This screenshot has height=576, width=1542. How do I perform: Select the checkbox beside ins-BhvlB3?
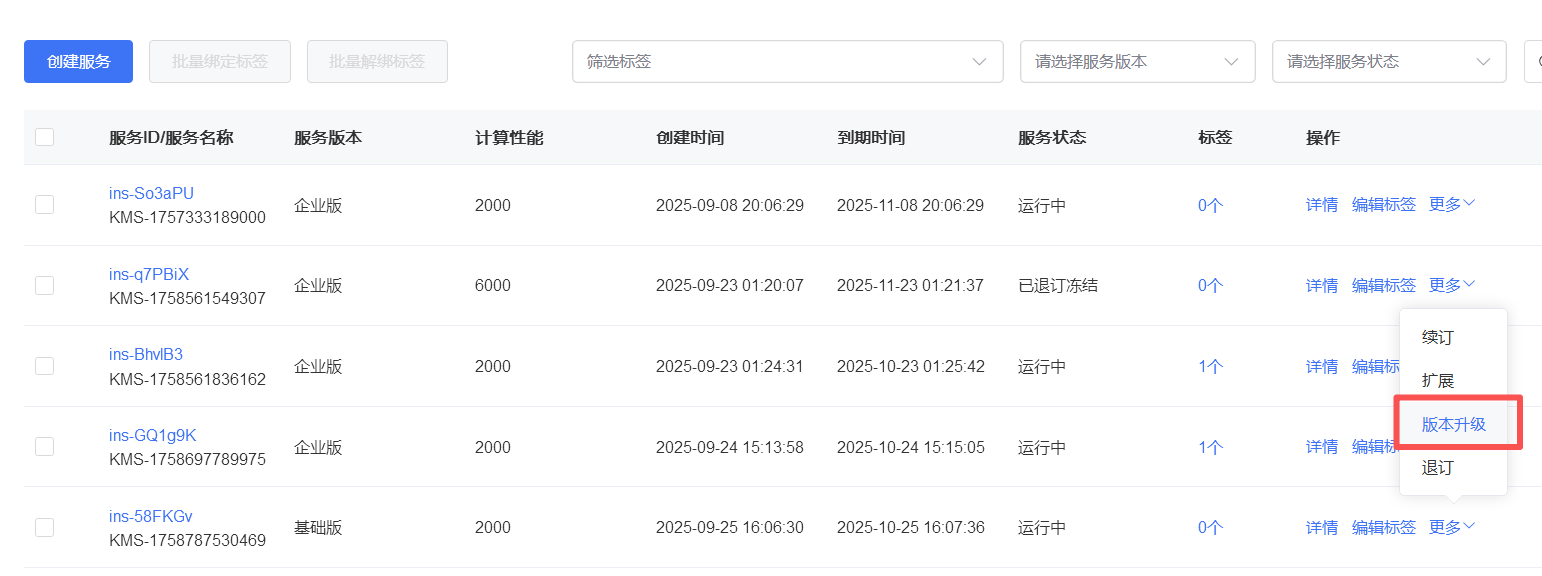click(44, 366)
